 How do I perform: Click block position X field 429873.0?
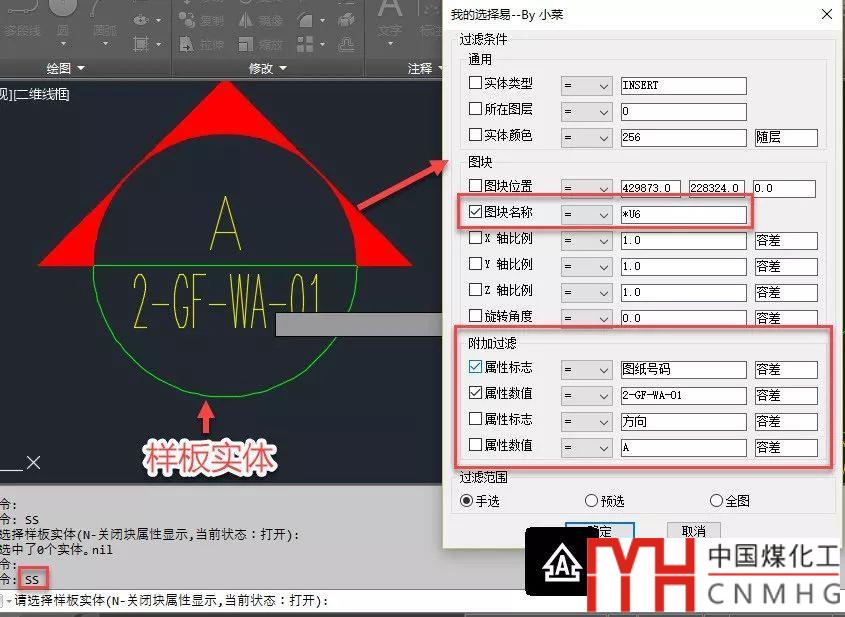coord(650,189)
